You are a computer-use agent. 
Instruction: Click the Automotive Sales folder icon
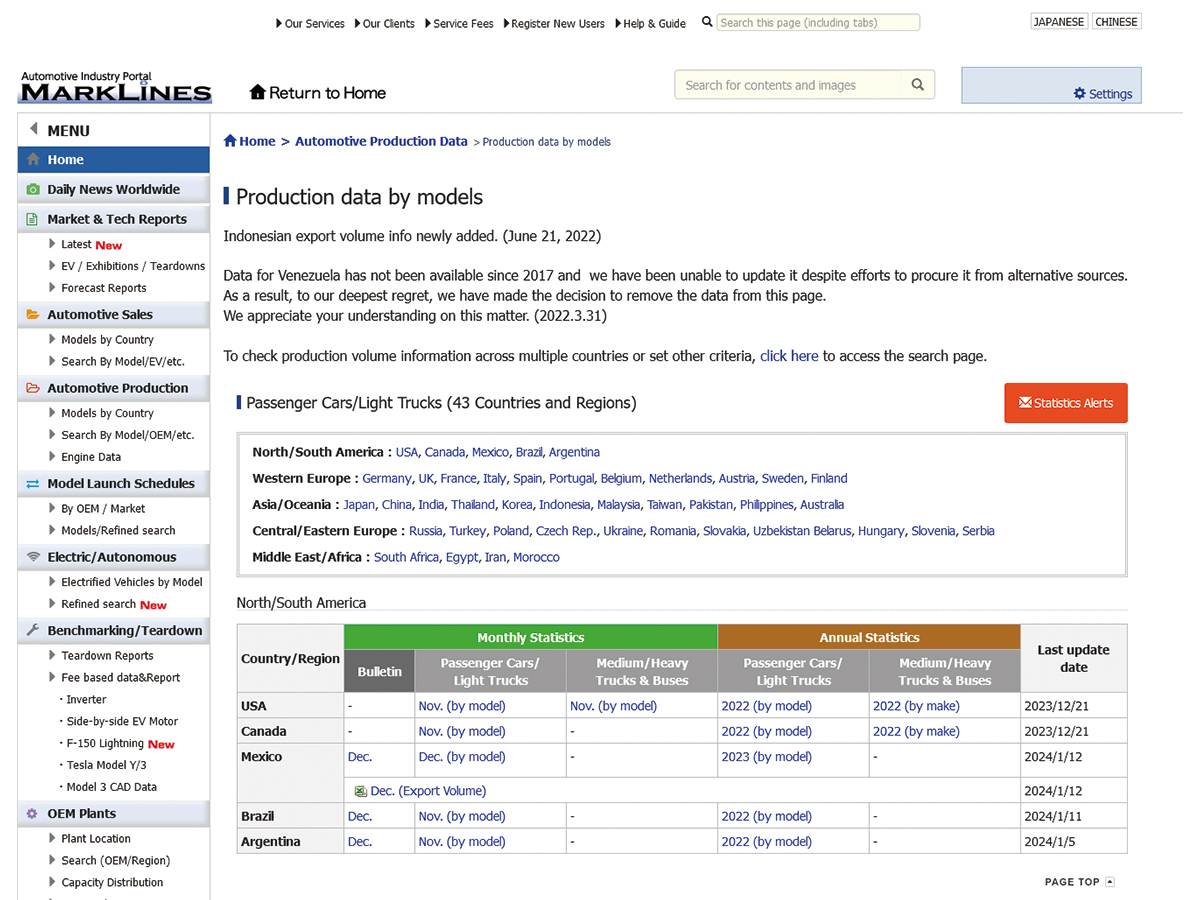[x=33, y=315]
